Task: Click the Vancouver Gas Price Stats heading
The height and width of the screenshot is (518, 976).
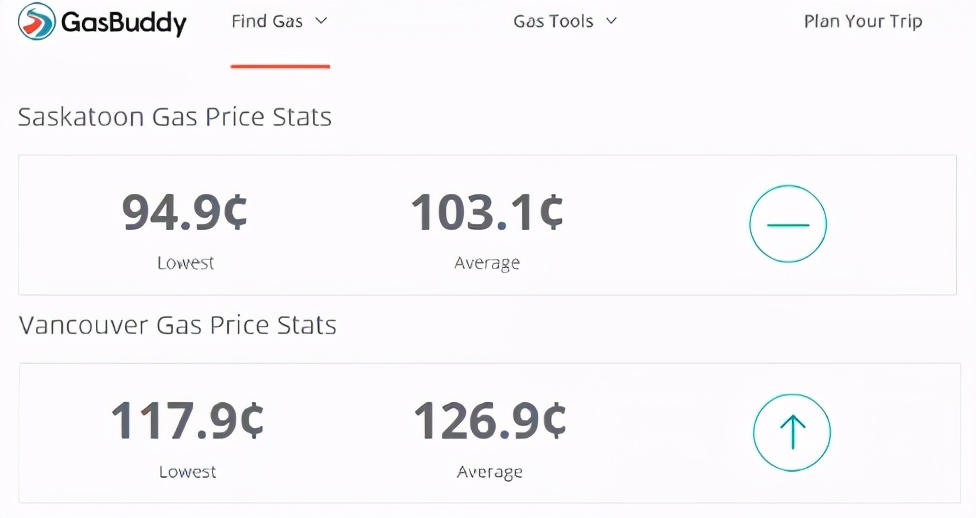Action: (x=177, y=325)
